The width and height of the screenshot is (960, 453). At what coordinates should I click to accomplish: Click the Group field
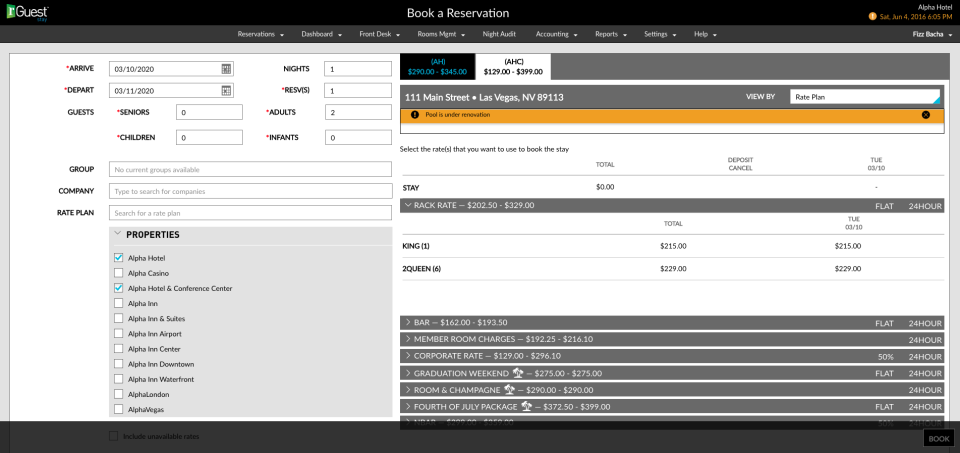pyautogui.click(x=250, y=170)
